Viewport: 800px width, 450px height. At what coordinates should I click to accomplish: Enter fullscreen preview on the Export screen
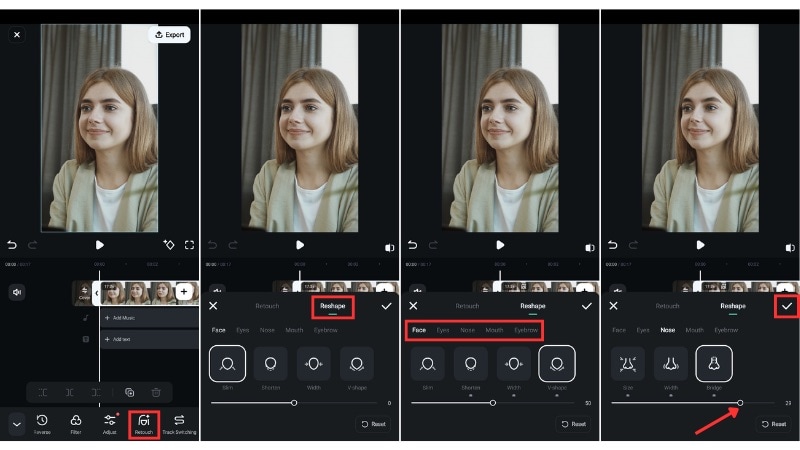pos(189,245)
